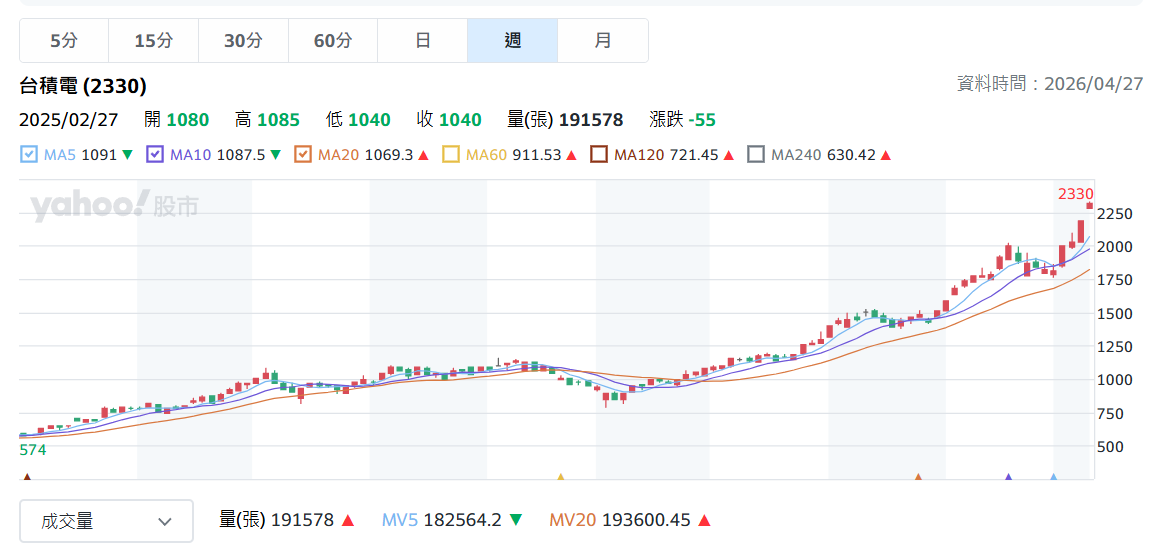
Task: Enable the MA60 moving average checkbox
Action: pyautogui.click(x=450, y=155)
